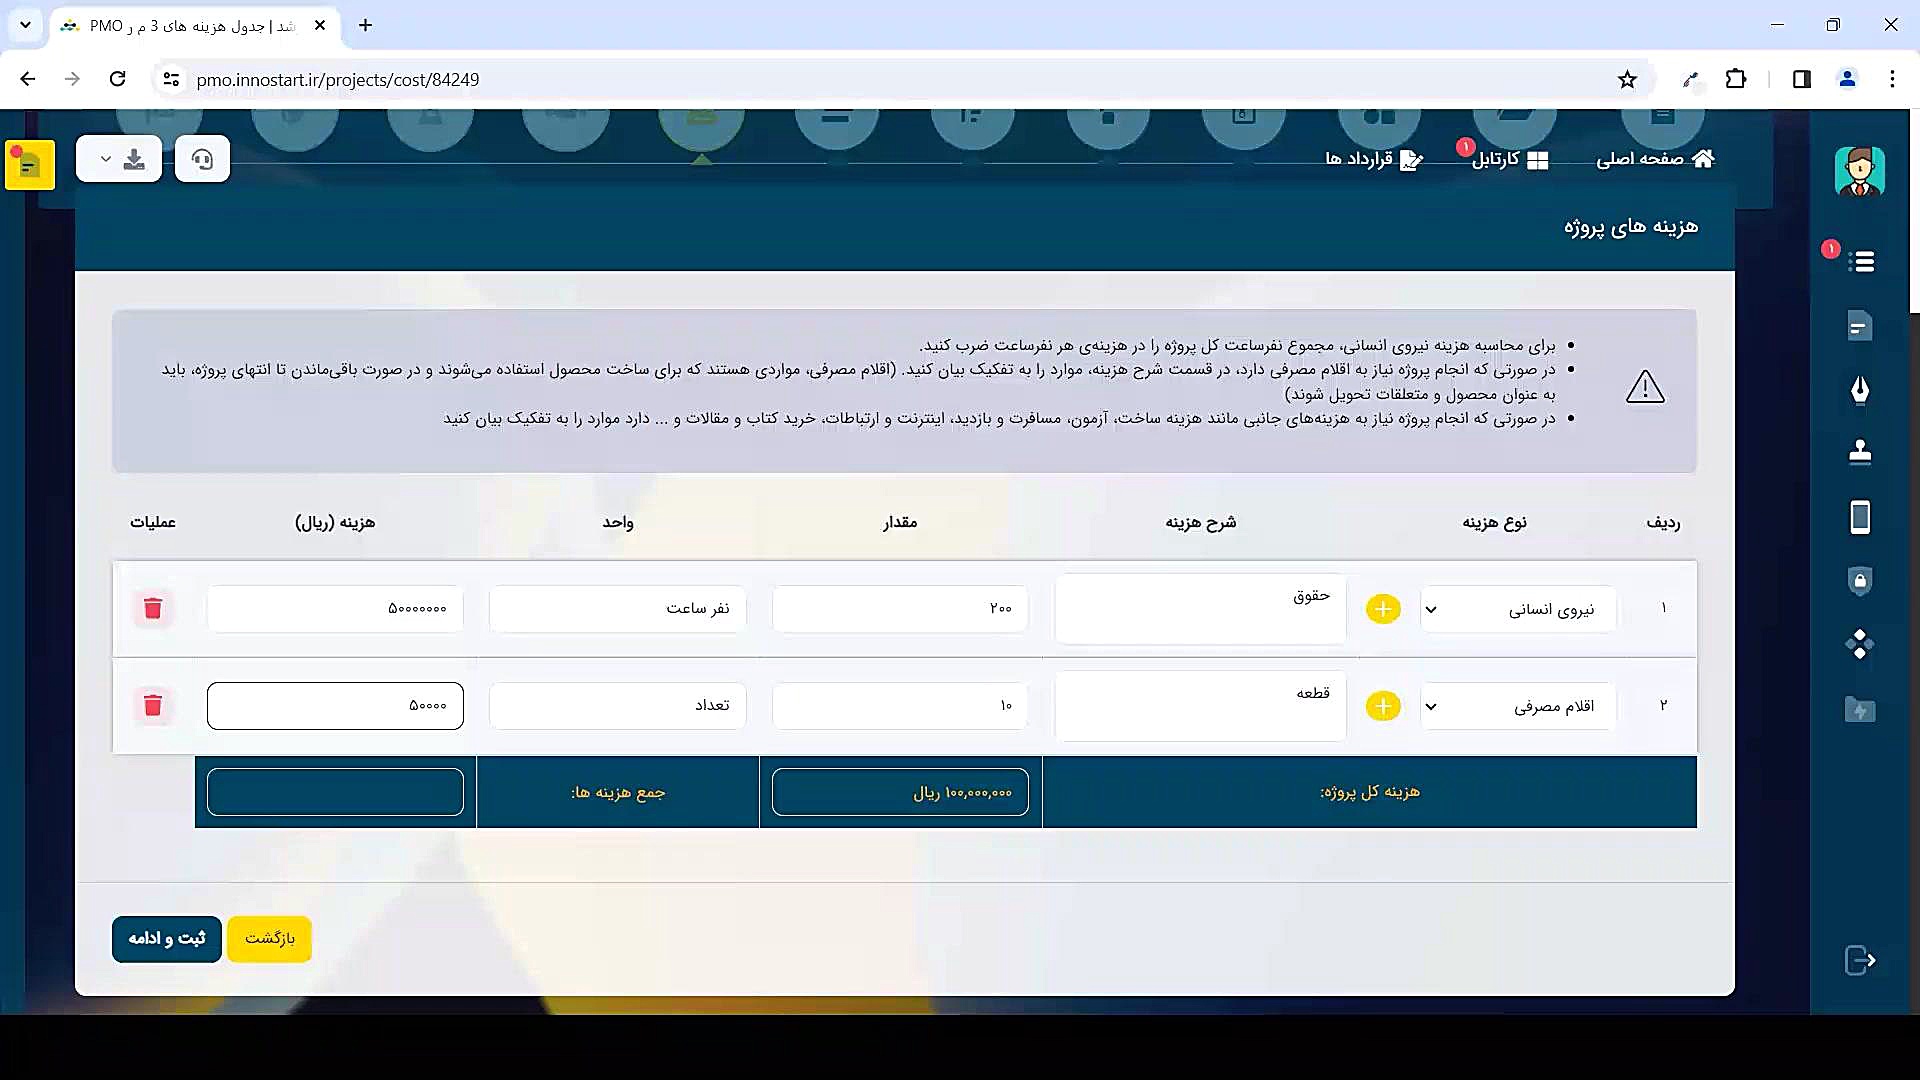Expand نیروی انسانی cost type dropdown
Image resolution: width=1920 pixels, height=1080 pixels.
(x=1518, y=609)
